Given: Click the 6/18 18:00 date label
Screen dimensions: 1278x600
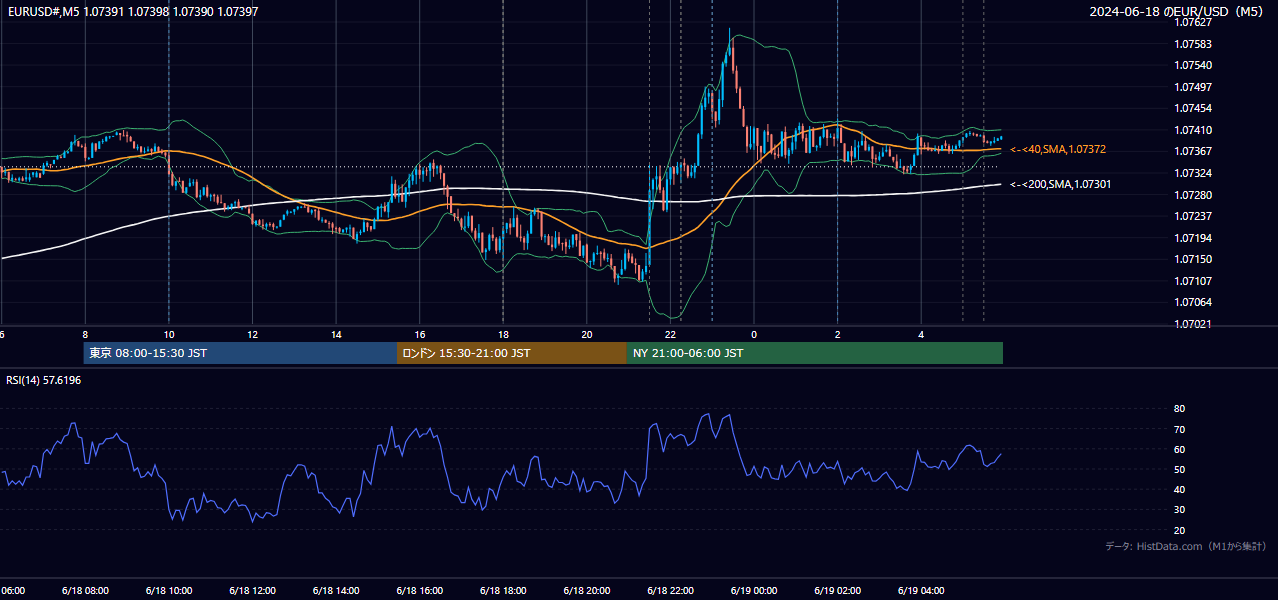Looking at the screenshot, I should (504, 590).
